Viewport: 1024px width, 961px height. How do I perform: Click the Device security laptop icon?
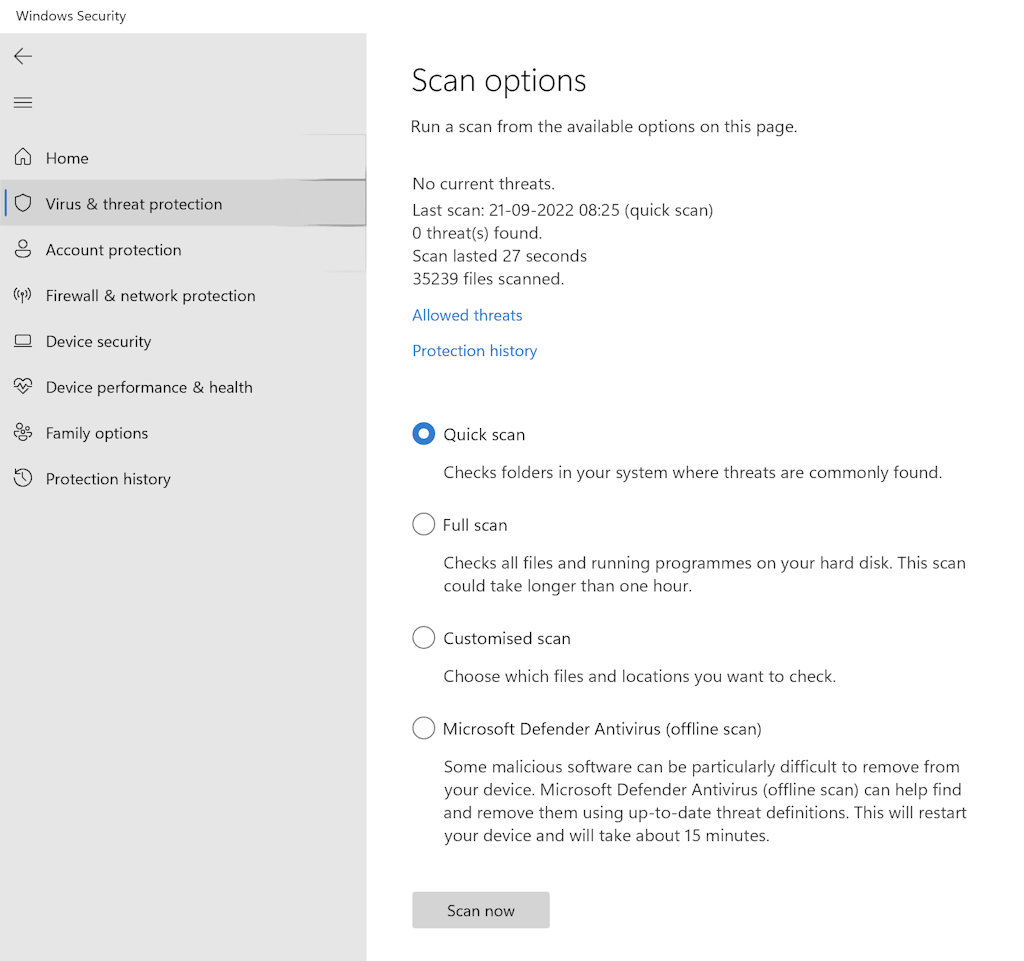[x=23, y=341]
